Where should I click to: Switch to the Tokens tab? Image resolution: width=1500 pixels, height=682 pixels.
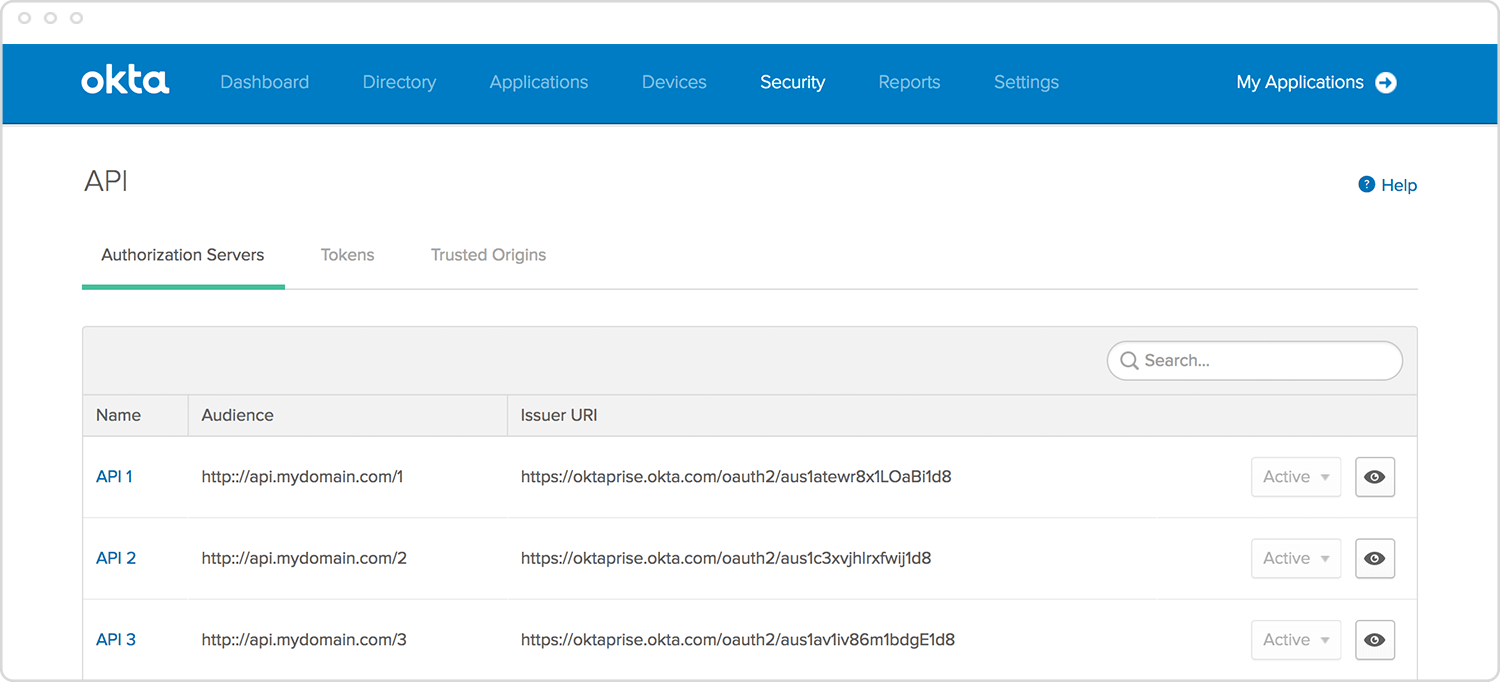tap(347, 255)
